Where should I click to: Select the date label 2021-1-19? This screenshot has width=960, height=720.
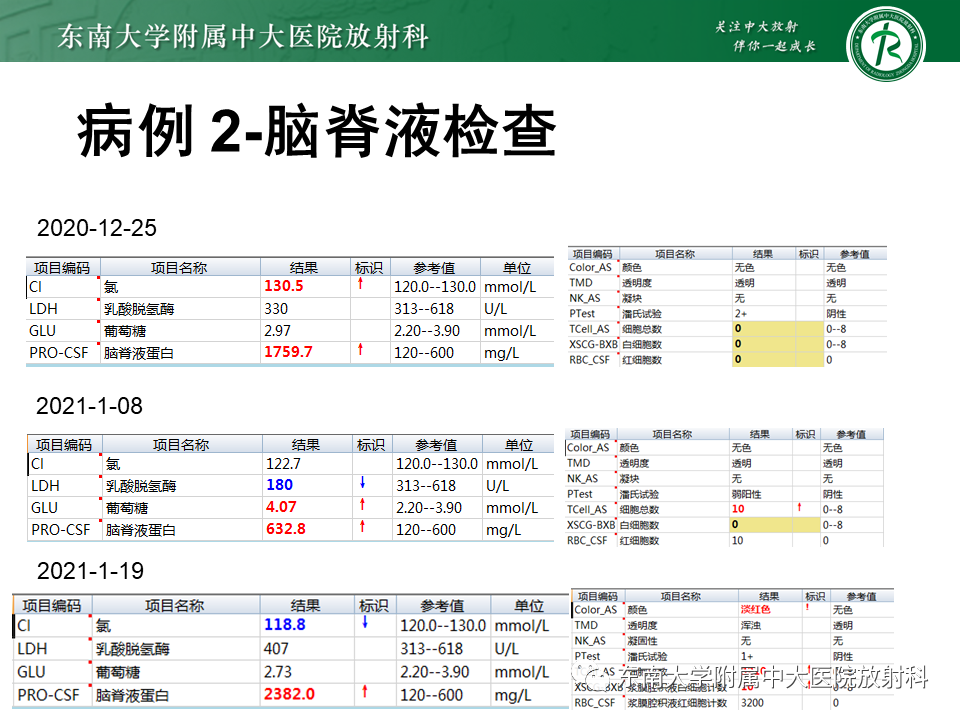click(x=90, y=571)
